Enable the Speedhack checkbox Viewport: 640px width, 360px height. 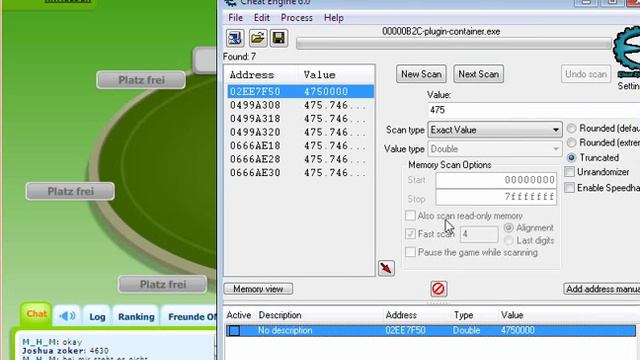[x=570, y=188]
